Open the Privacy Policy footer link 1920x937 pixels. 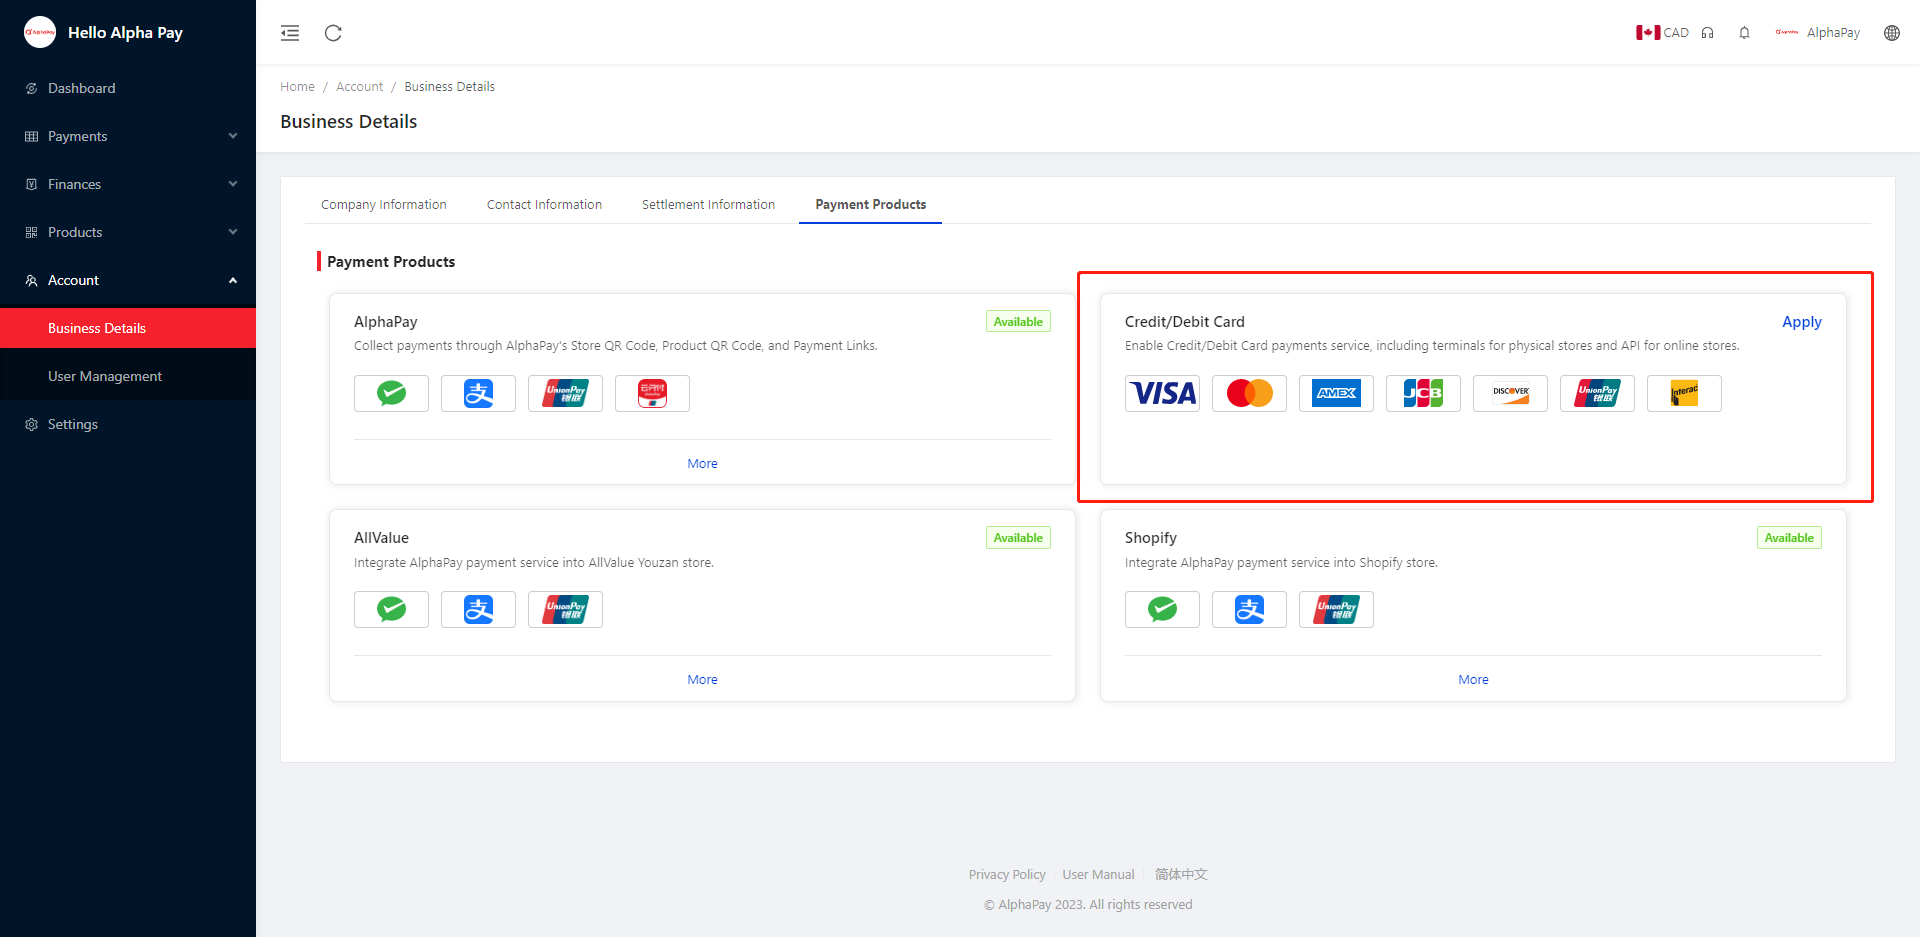coord(1007,874)
